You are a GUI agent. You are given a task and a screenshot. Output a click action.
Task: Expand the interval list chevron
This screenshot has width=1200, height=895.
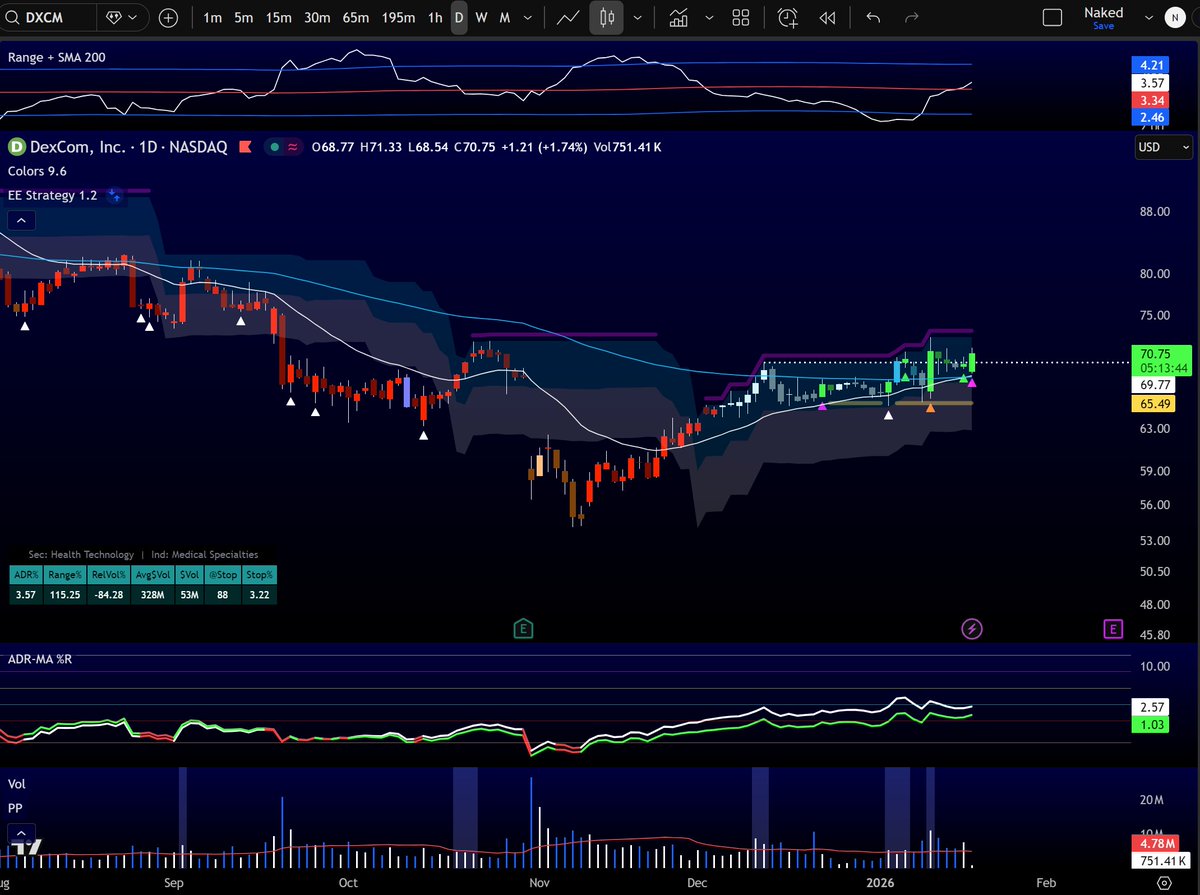[x=529, y=17]
